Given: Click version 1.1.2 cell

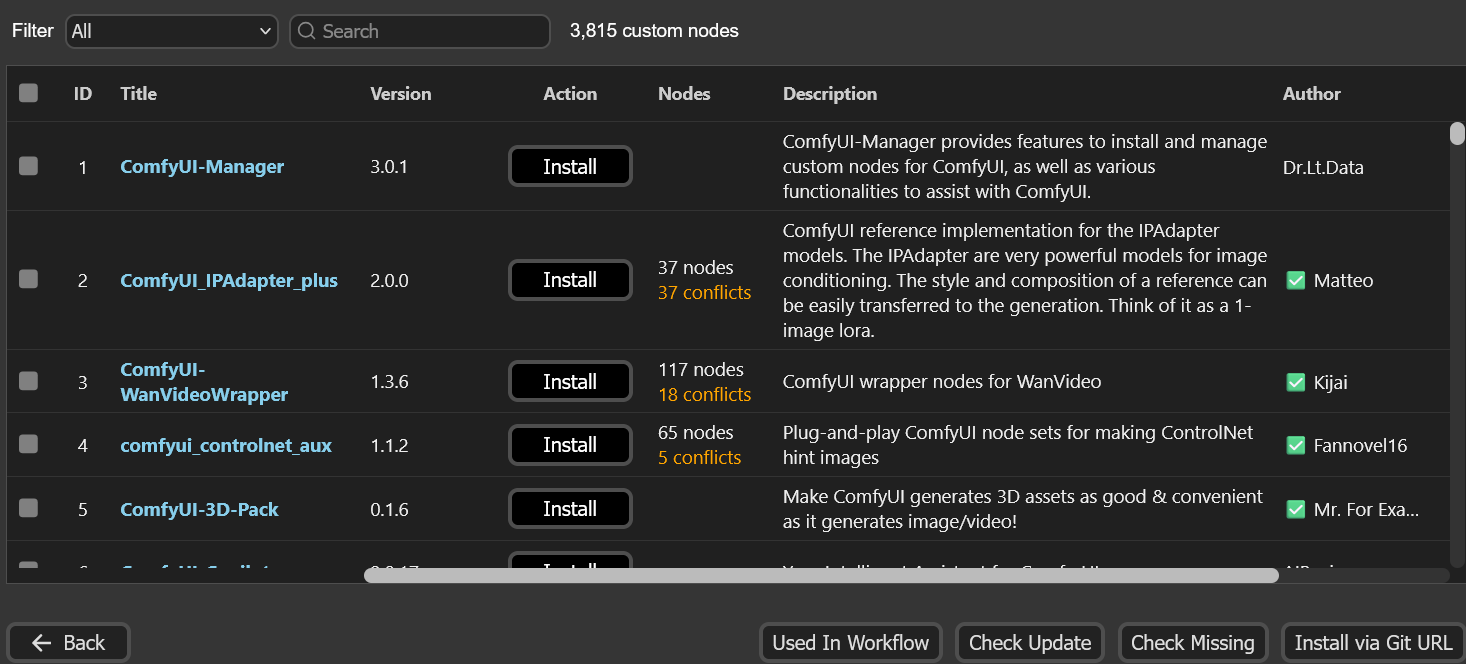Looking at the screenshot, I should click(x=389, y=446).
